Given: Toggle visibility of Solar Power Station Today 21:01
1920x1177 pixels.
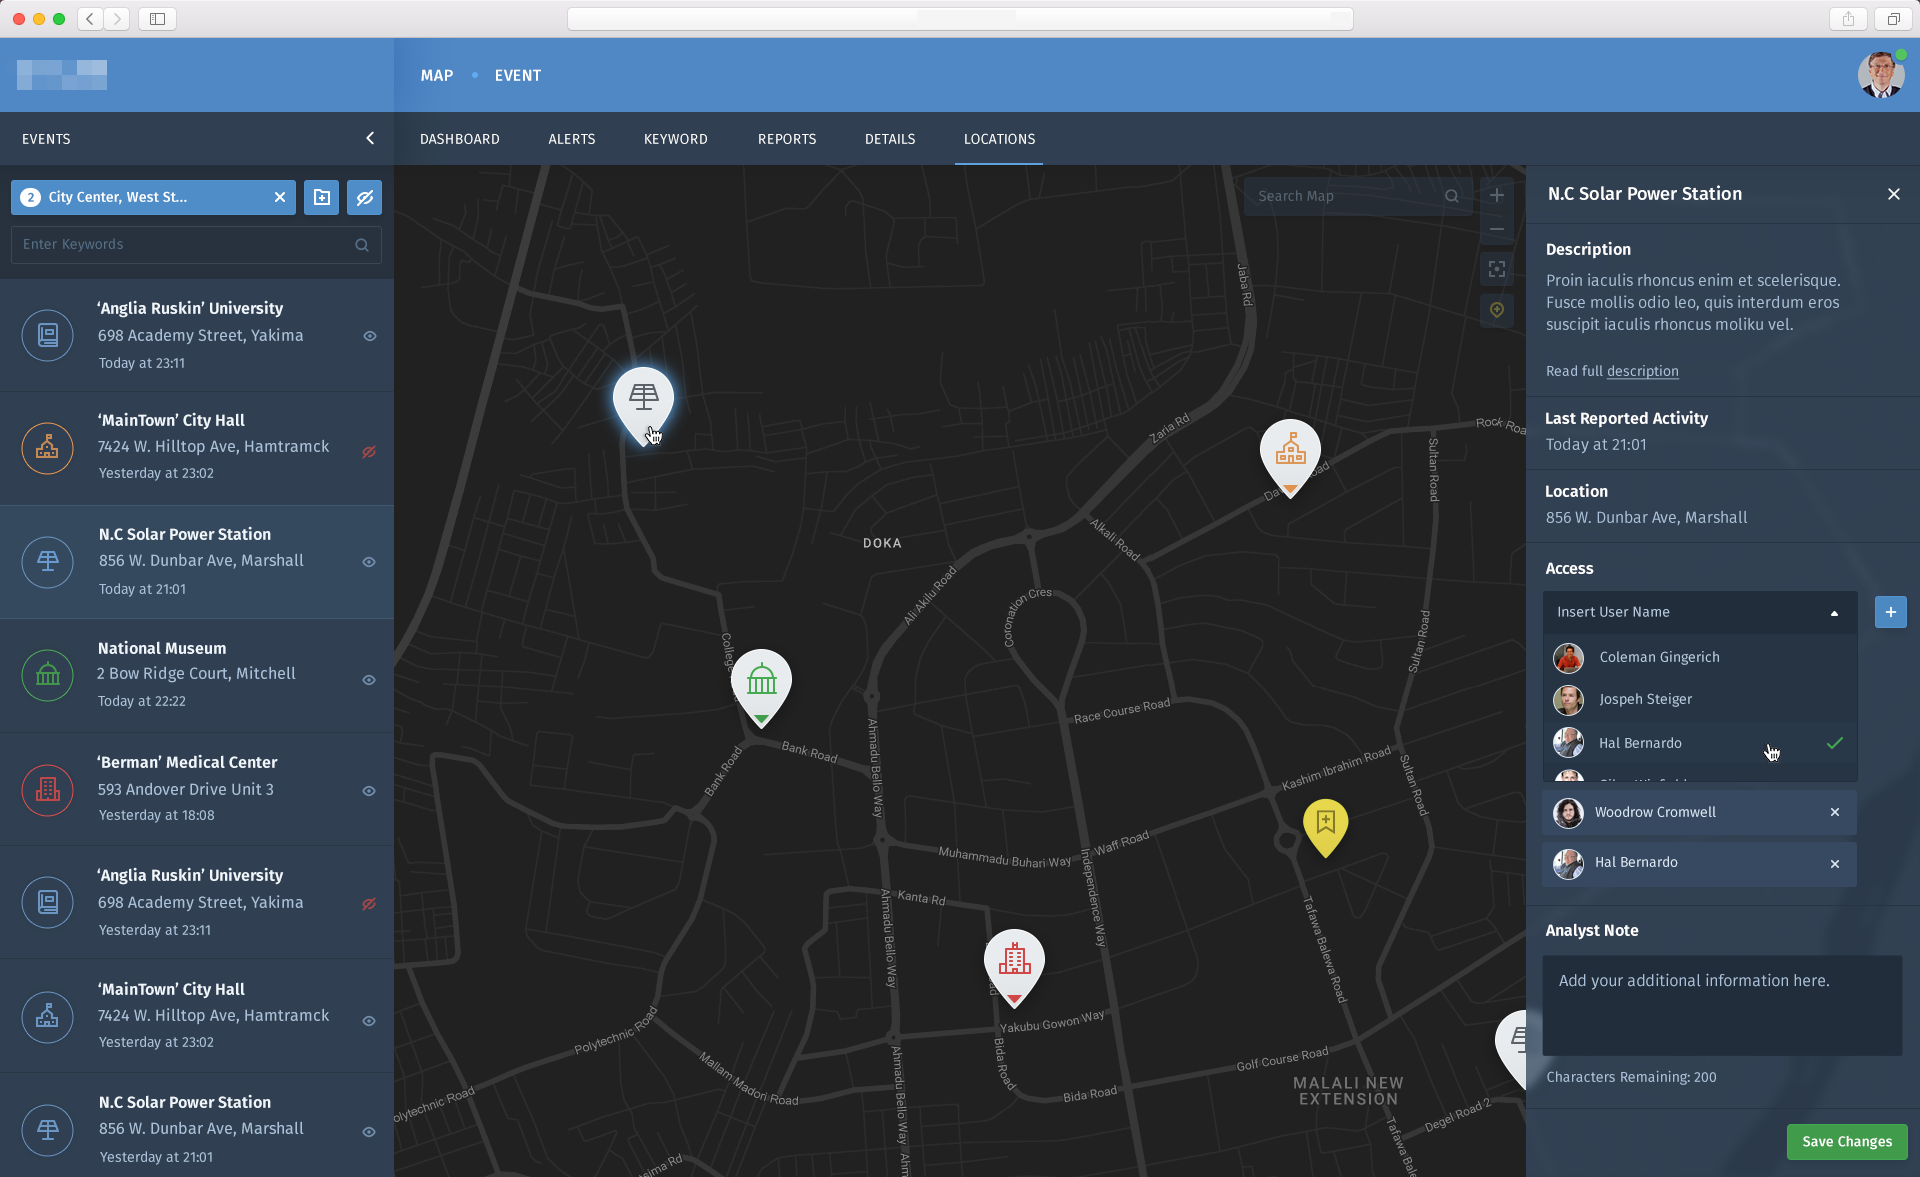Looking at the screenshot, I should pos(369,562).
